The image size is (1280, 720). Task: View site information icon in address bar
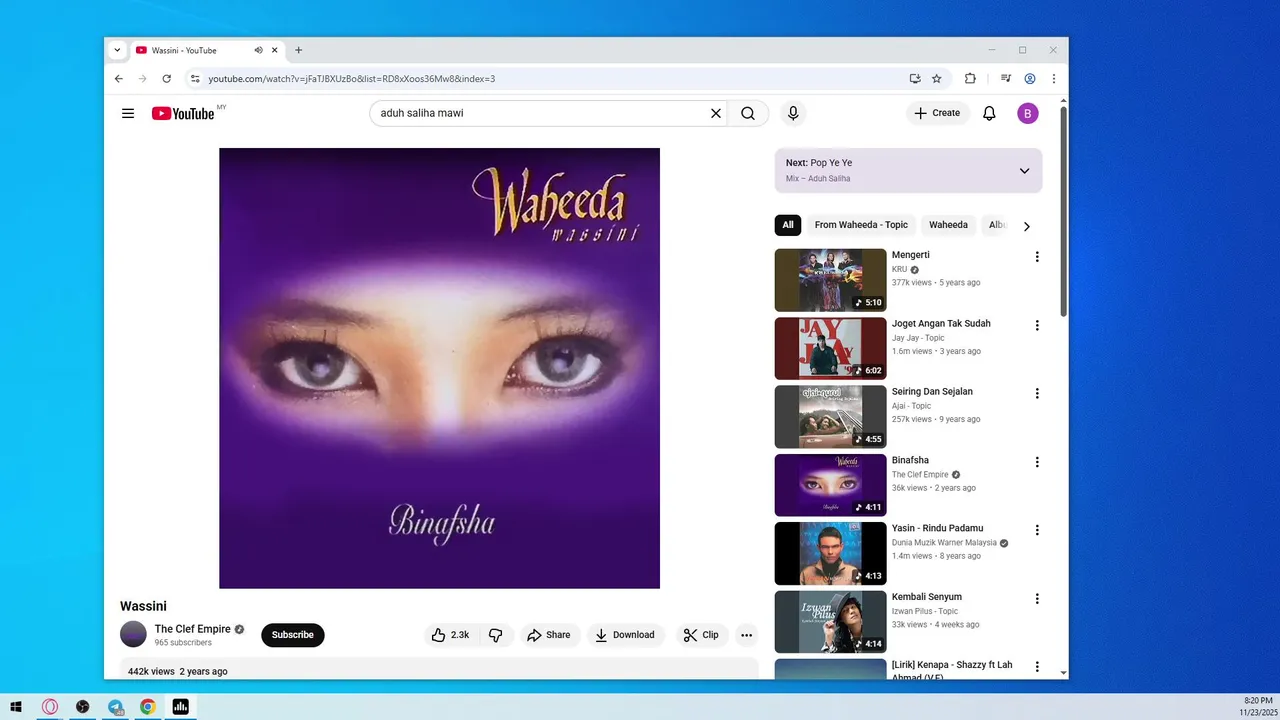(x=195, y=78)
